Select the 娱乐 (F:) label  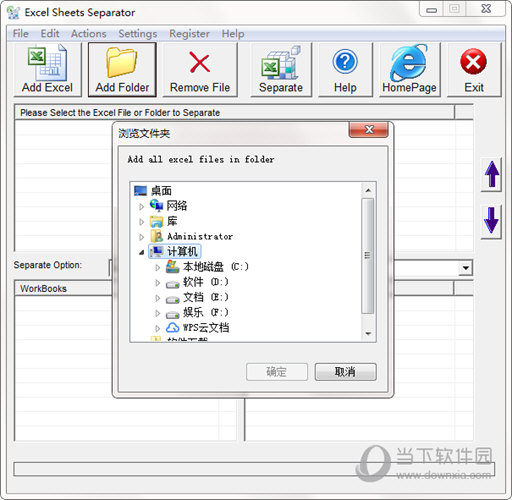[x=206, y=312]
